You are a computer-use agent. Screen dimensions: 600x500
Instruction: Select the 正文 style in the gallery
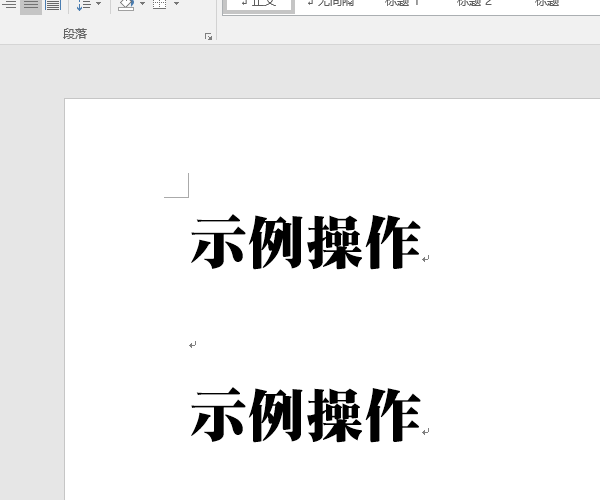(259, 5)
